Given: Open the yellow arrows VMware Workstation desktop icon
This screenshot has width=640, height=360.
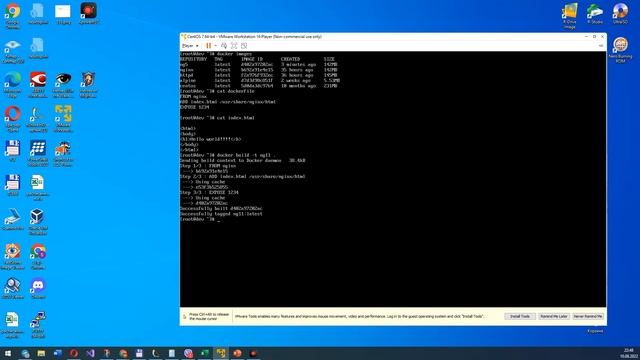Looking at the screenshot, I should tap(63, 119).
